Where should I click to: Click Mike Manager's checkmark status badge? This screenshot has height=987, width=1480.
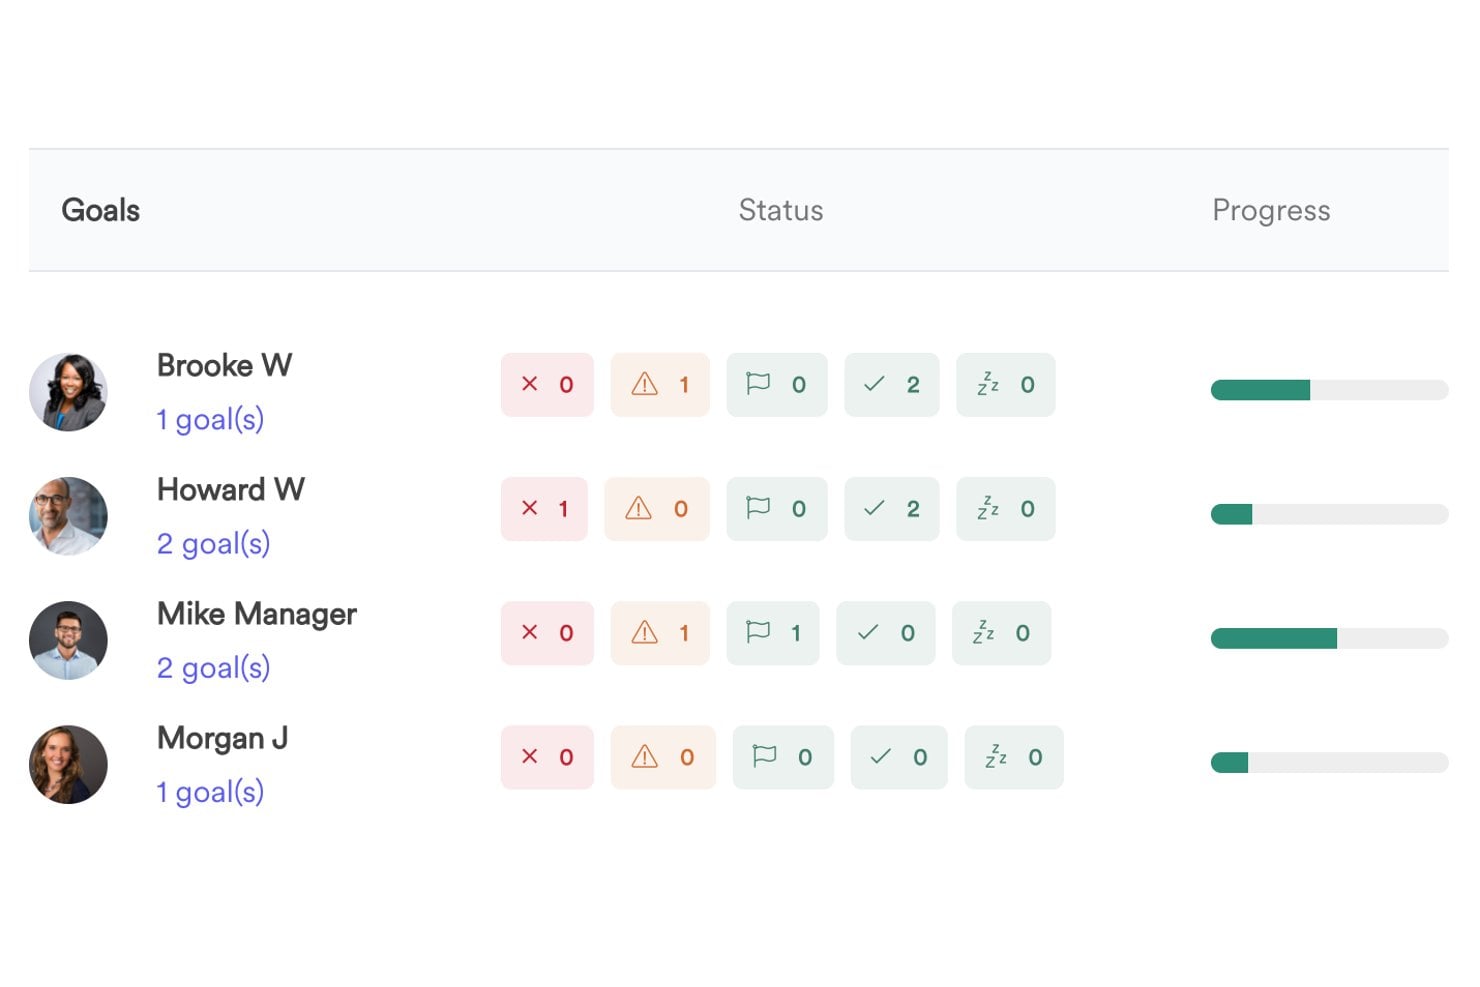(x=886, y=633)
